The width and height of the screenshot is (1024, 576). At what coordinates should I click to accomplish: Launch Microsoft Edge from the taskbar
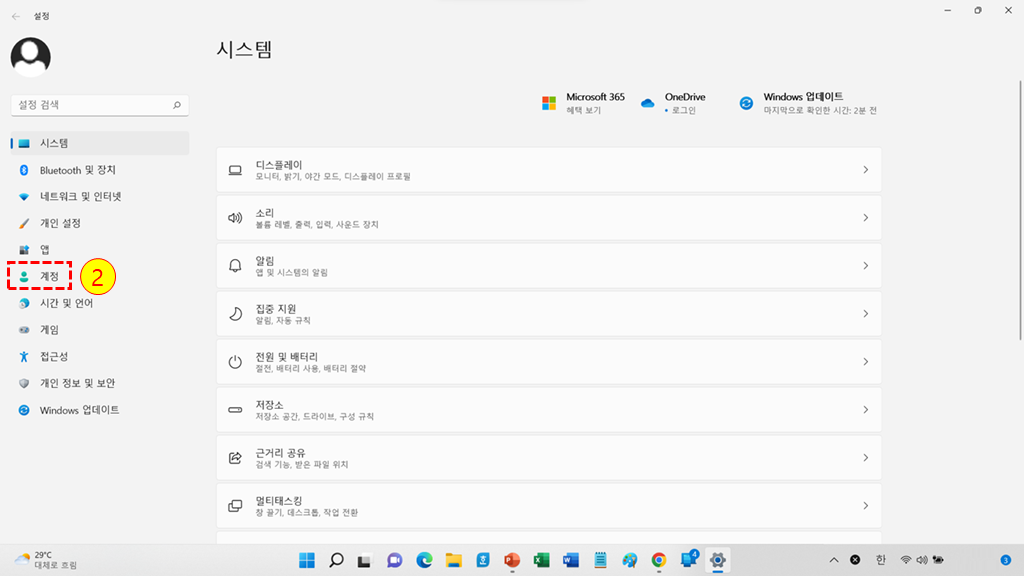coord(424,560)
